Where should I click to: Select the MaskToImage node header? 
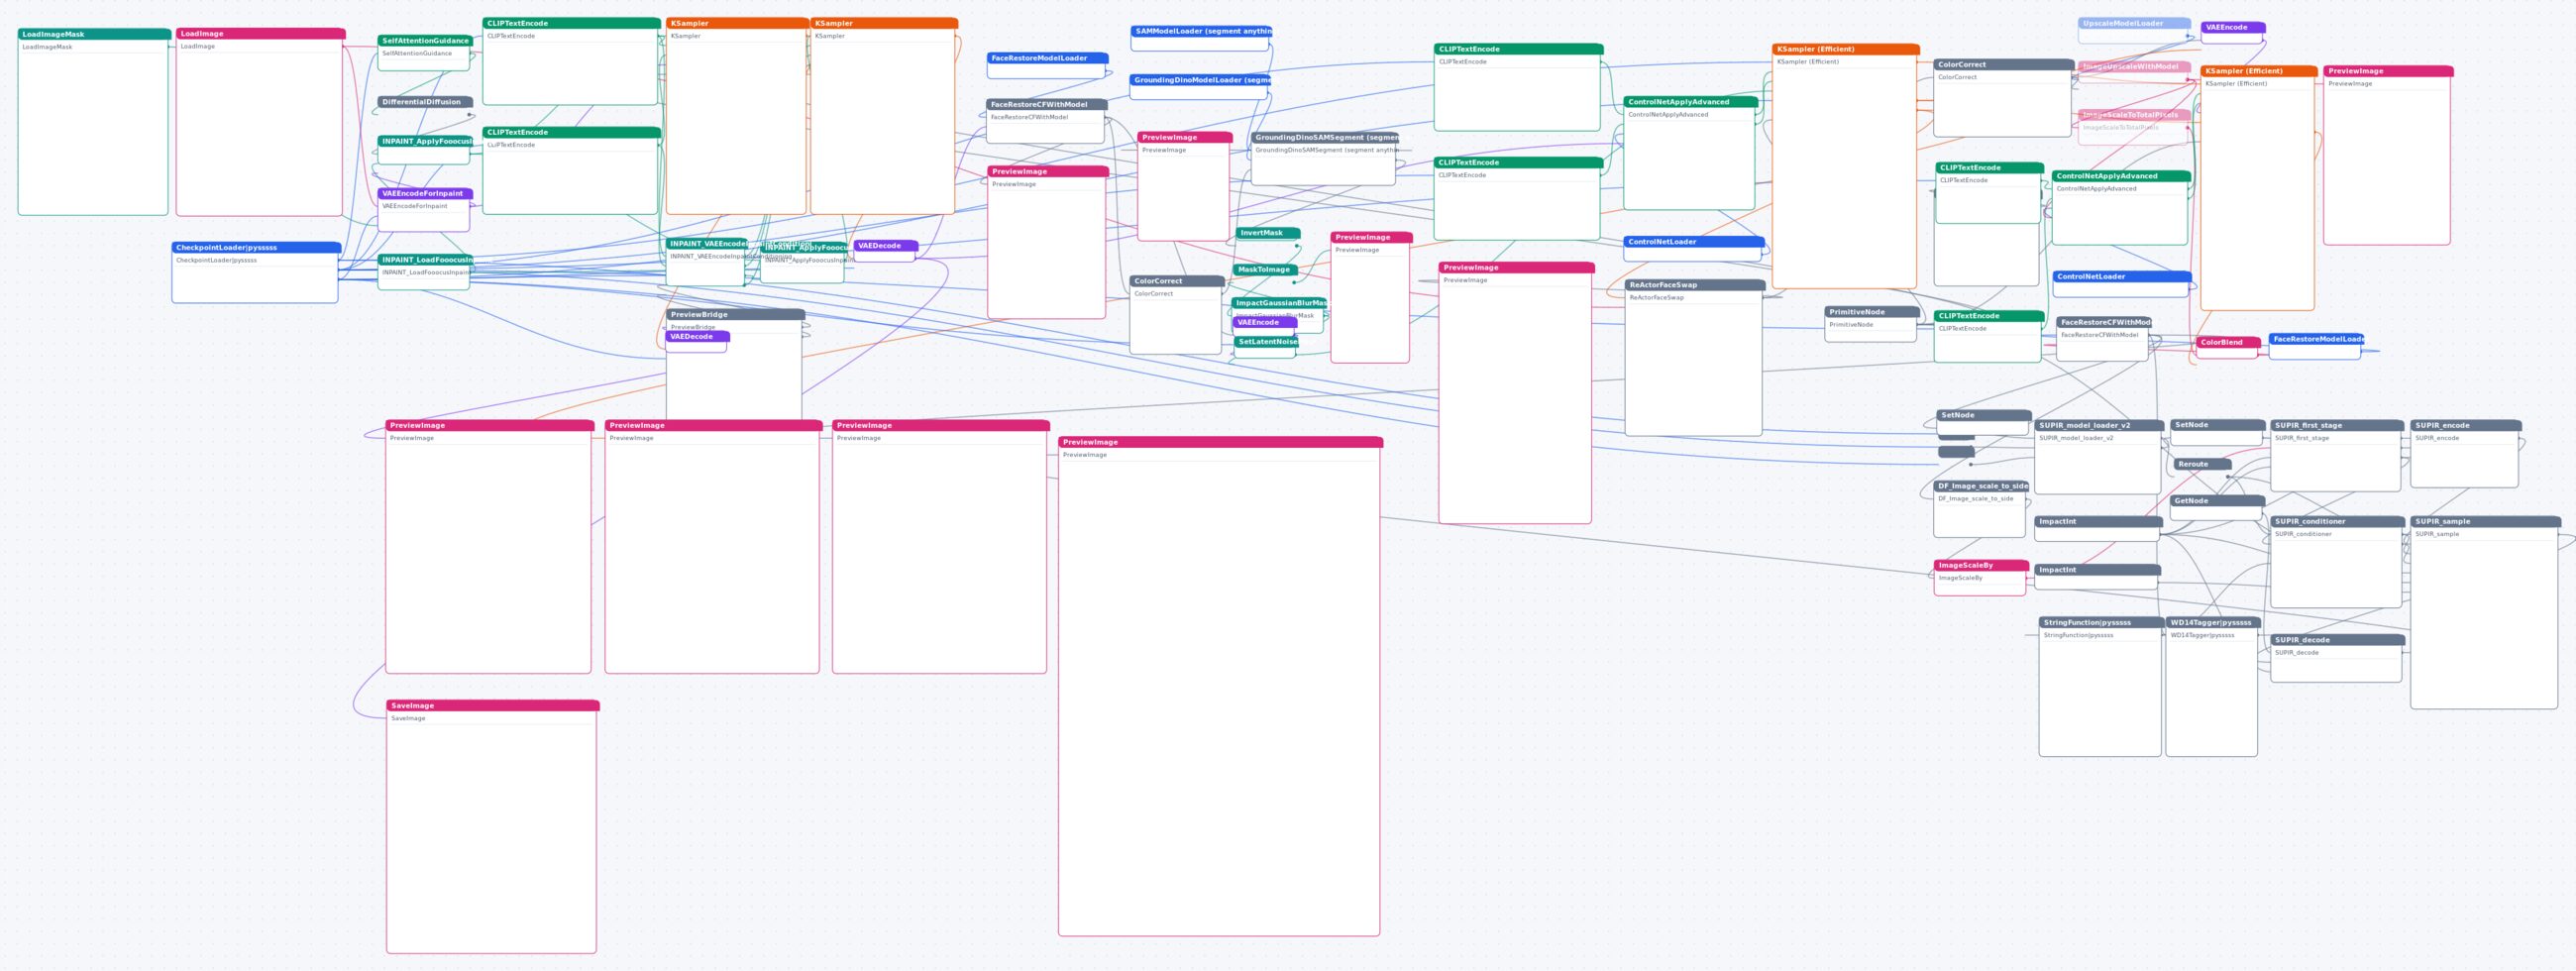(x=1266, y=270)
